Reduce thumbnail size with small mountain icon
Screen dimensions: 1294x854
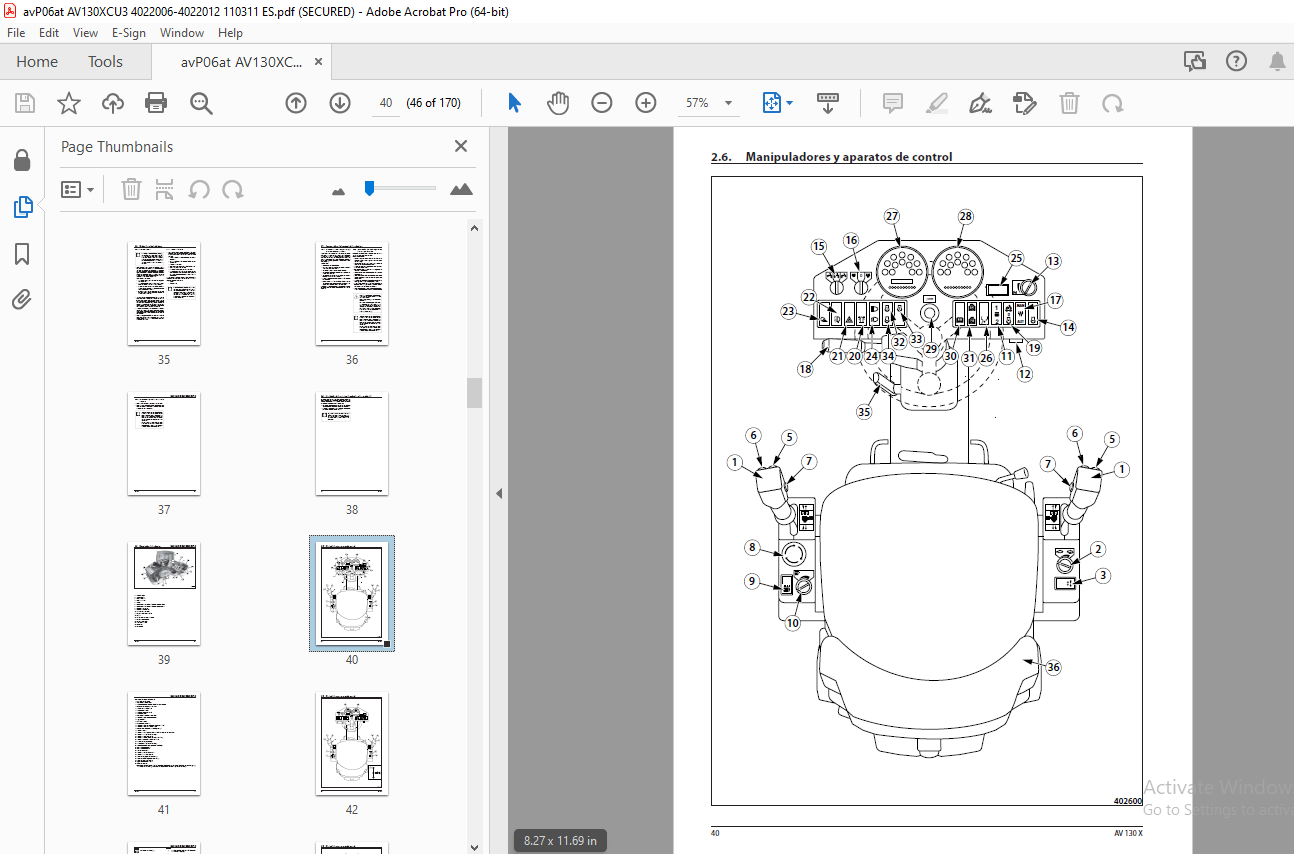(338, 190)
